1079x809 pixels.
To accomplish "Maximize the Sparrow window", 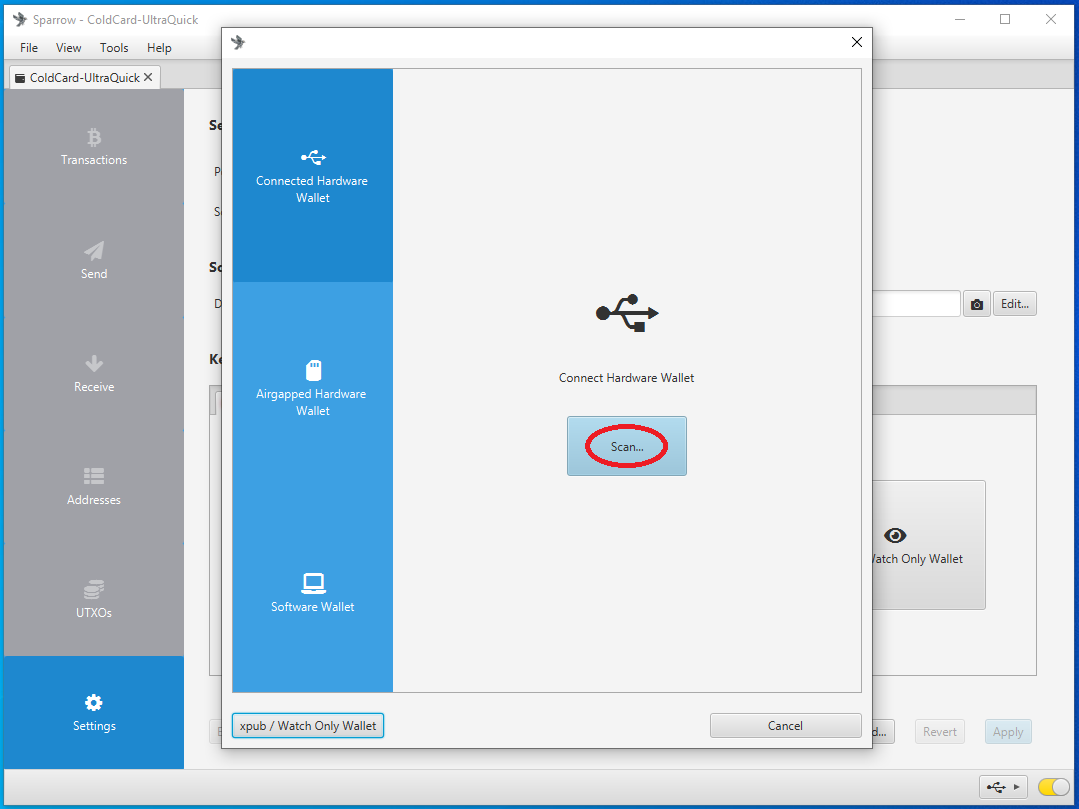I will click(1005, 19).
